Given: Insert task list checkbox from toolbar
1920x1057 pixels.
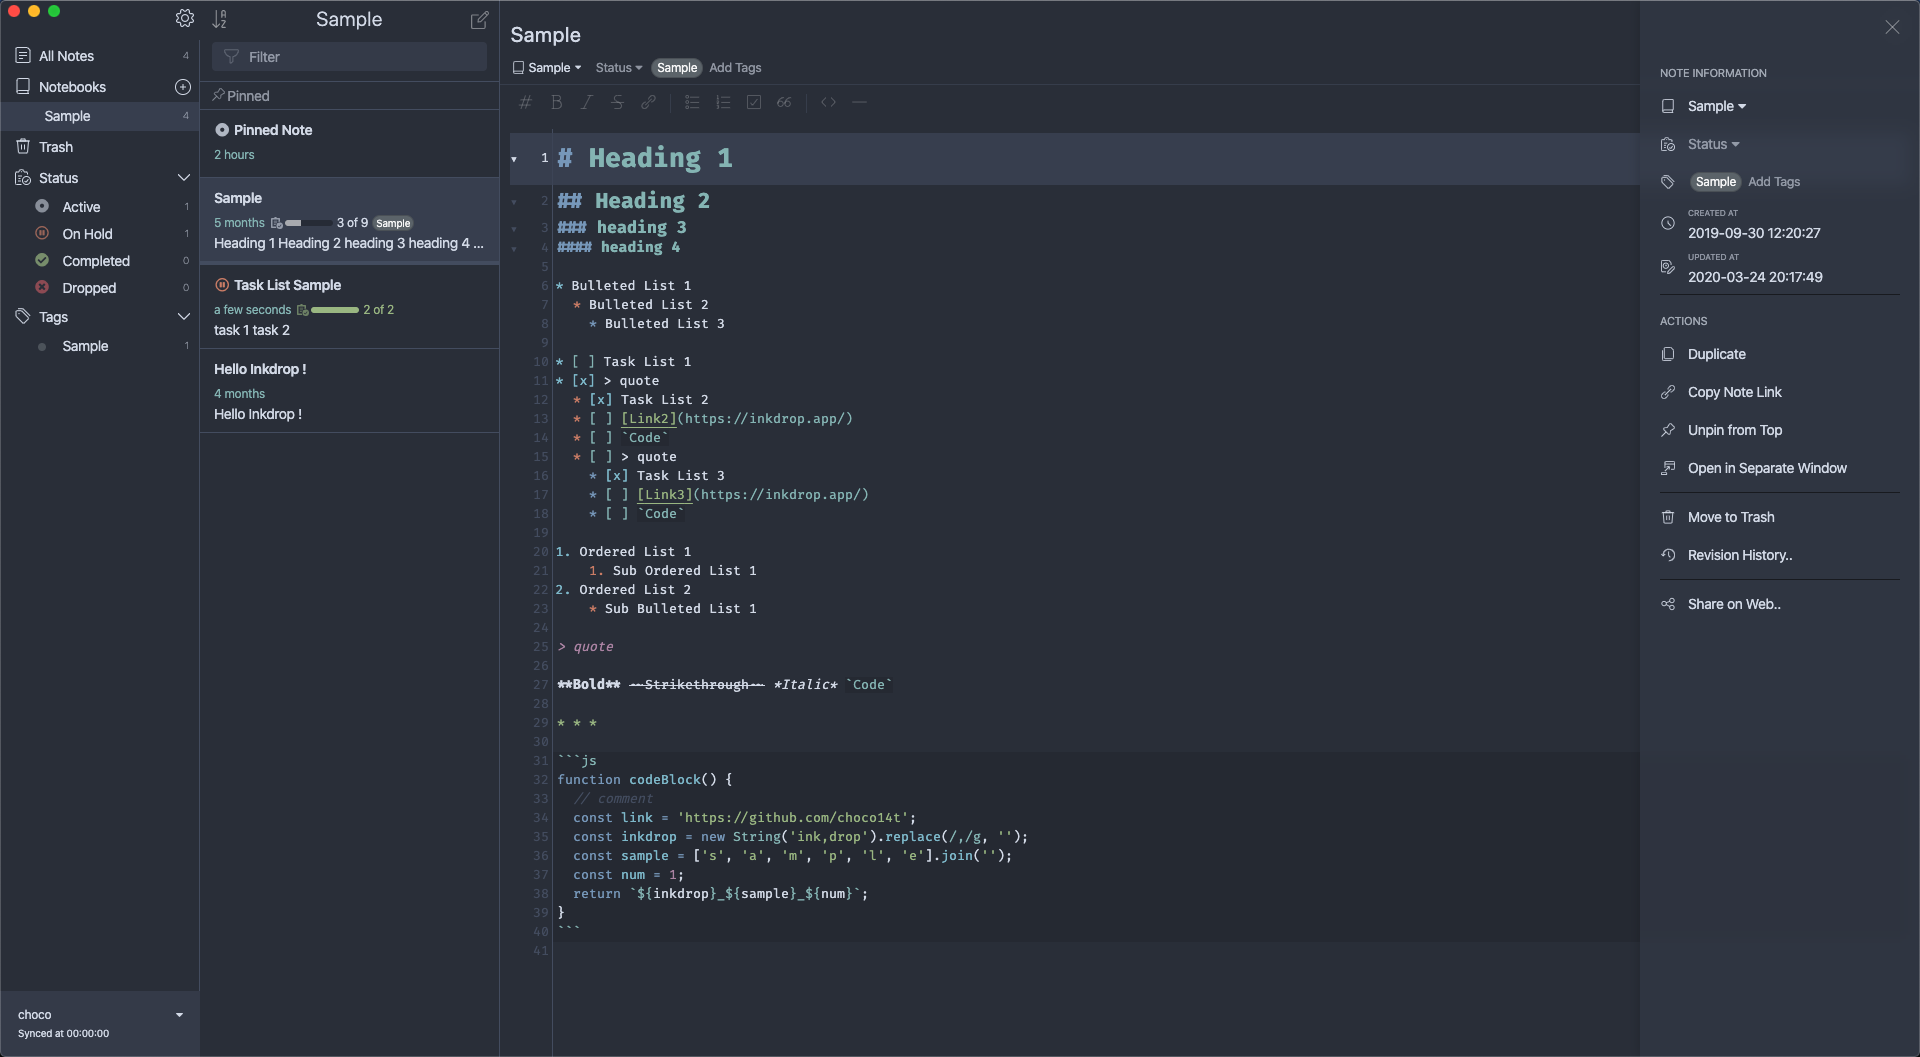Looking at the screenshot, I should pos(754,102).
